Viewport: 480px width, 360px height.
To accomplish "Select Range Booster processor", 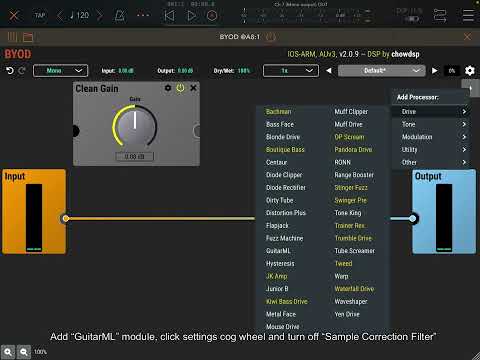I will (354, 175).
